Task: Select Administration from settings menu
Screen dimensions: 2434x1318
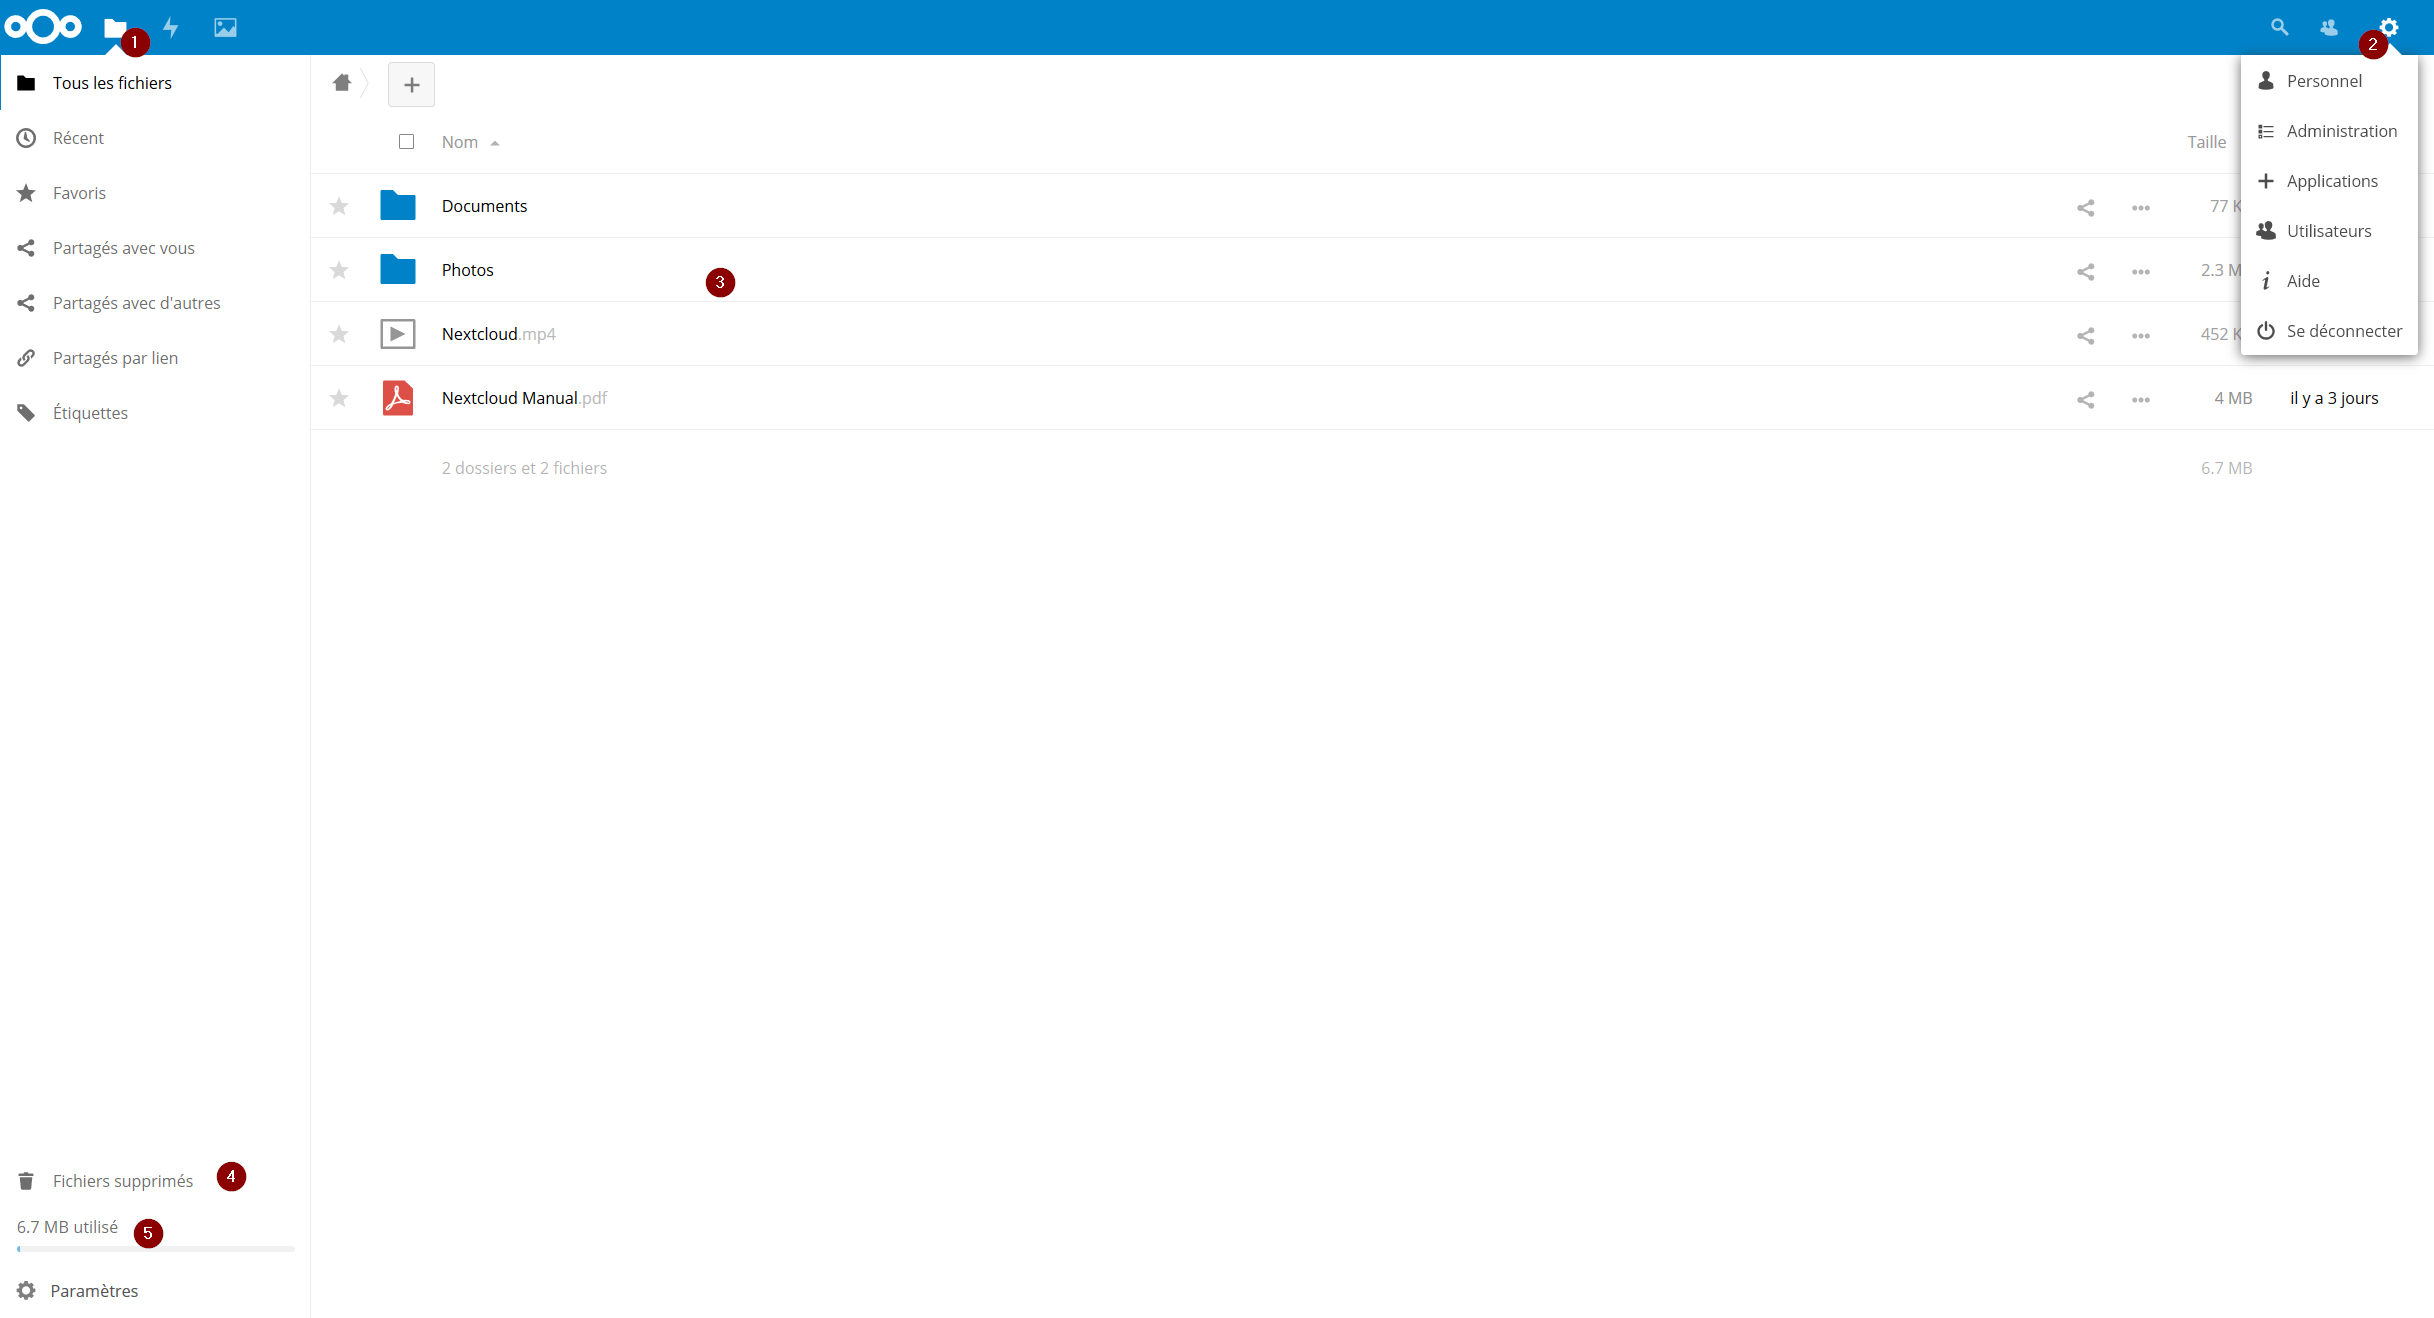Action: 2341,131
